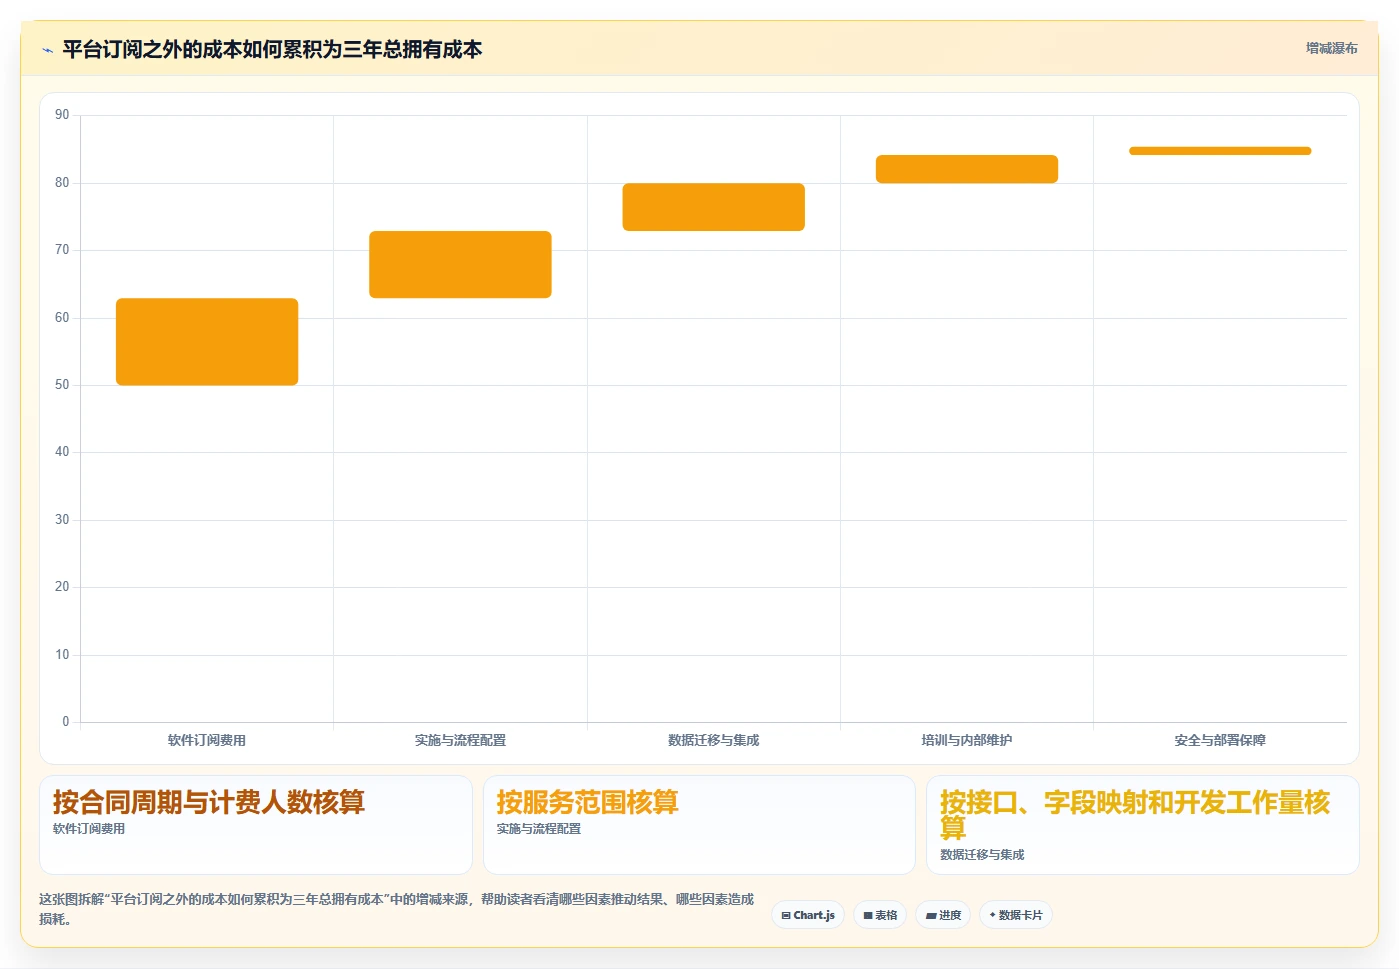Click the 数据迁移与集成 caption in third card
The width and height of the screenshot is (1399, 969).
tap(982, 855)
